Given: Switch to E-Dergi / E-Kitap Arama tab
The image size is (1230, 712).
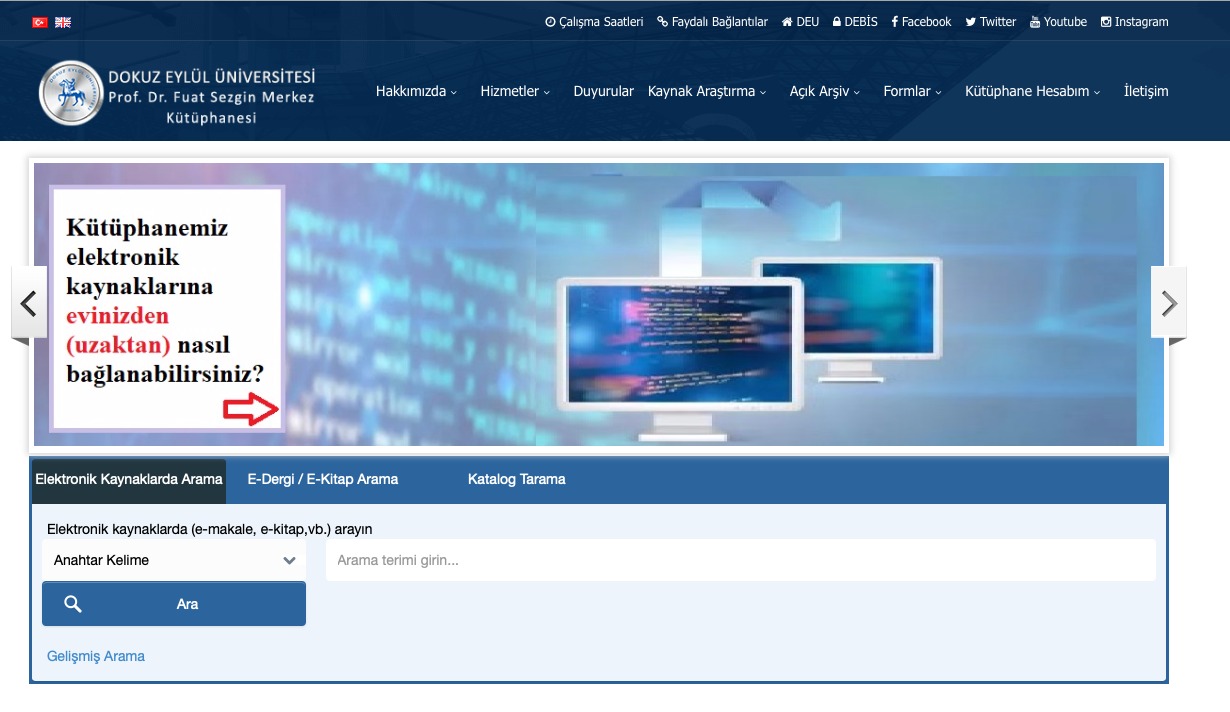Looking at the screenshot, I should tap(323, 479).
